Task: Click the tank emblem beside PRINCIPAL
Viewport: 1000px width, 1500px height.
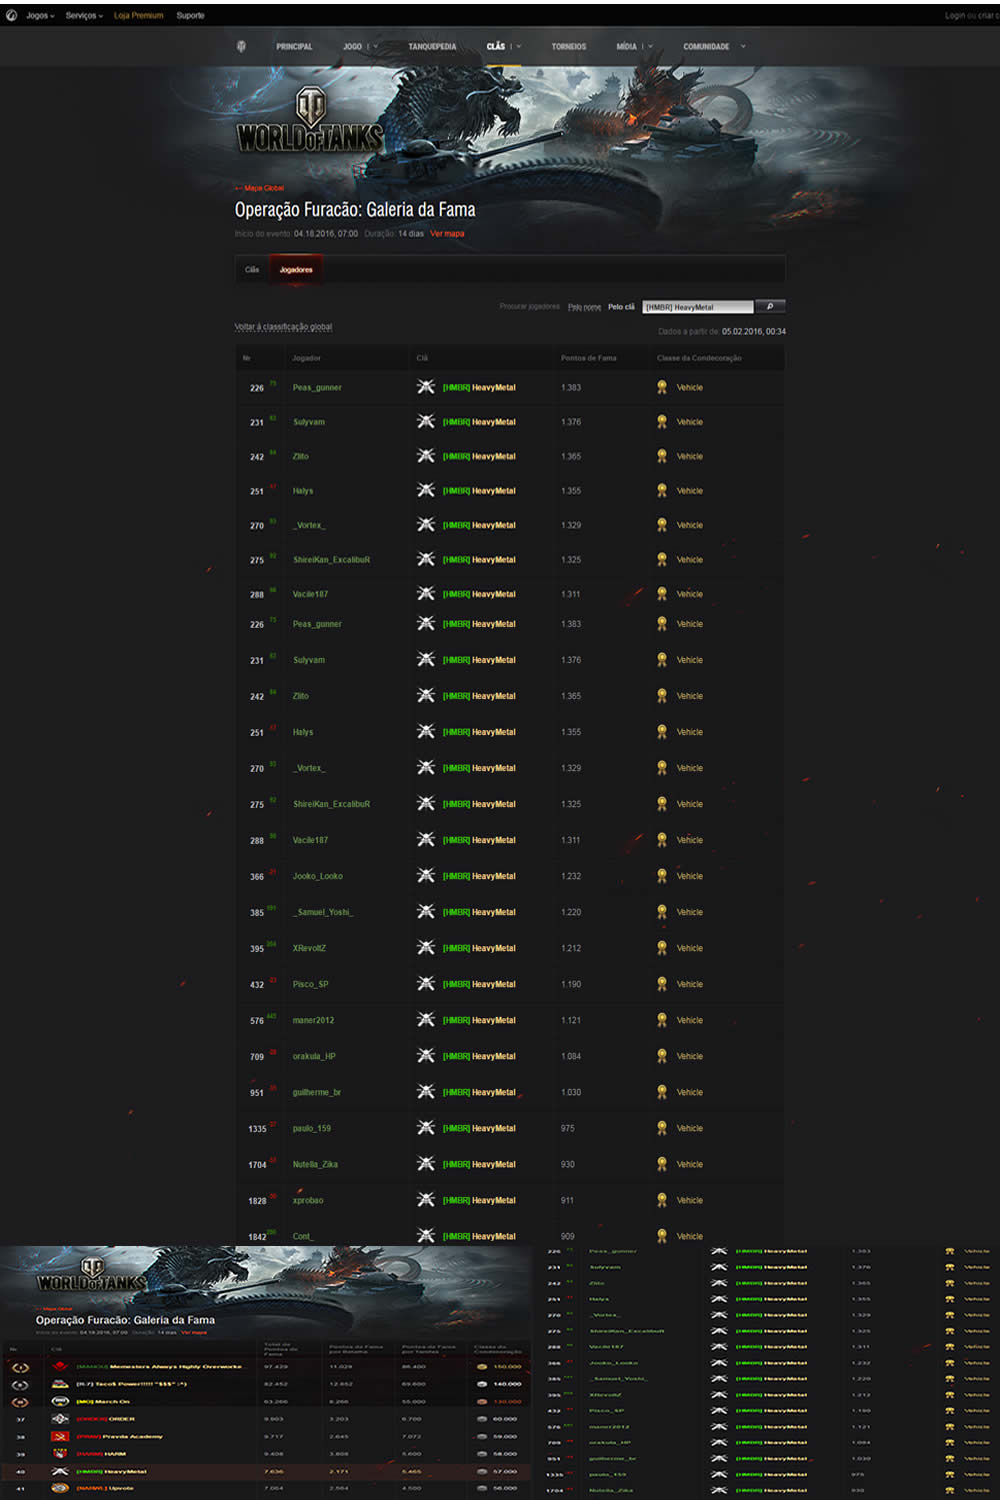Action: (241, 46)
